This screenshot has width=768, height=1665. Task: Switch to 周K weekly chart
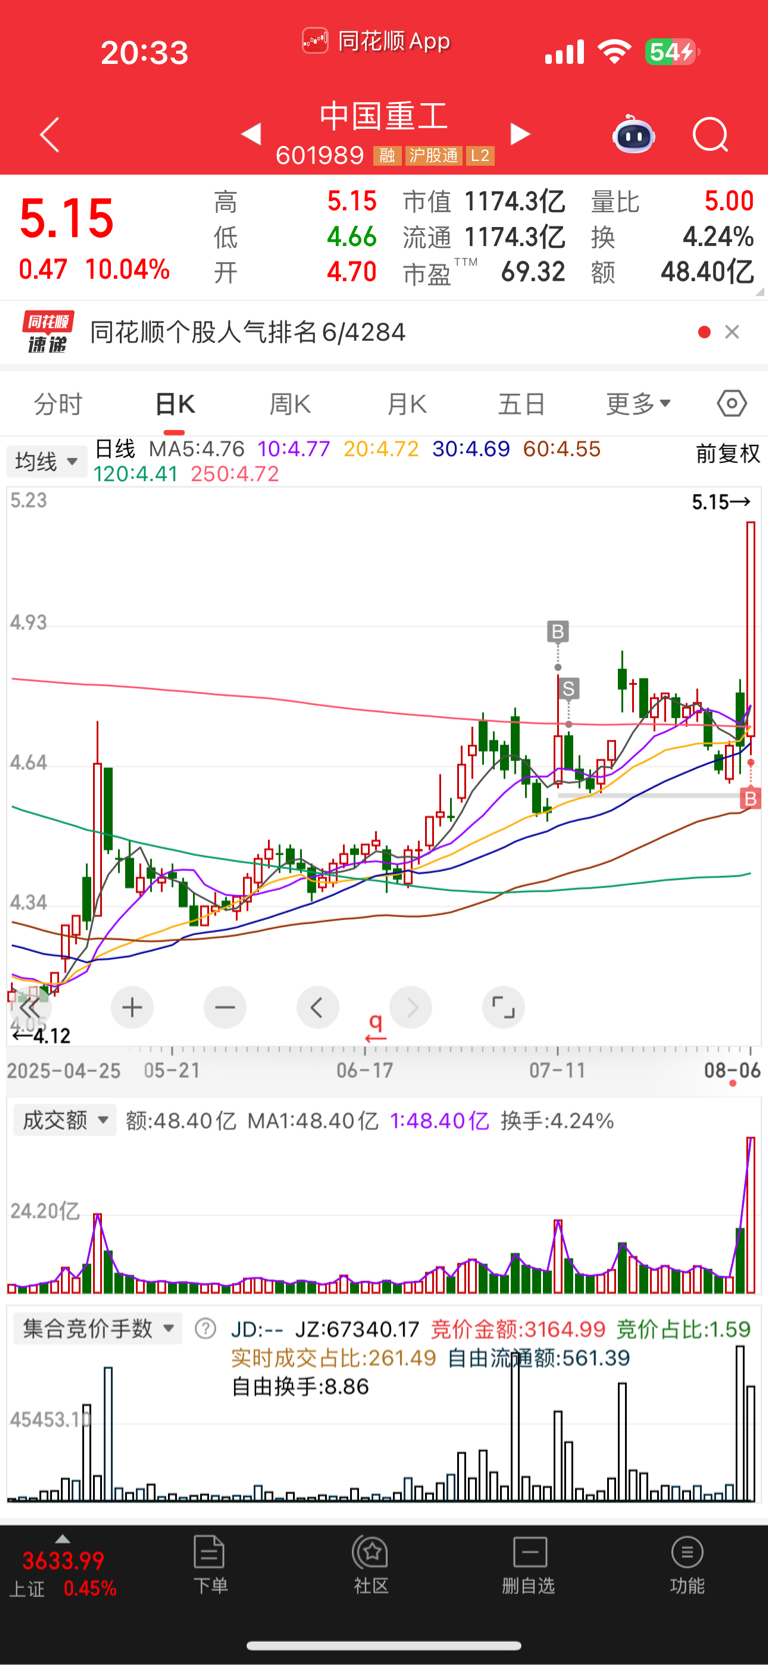[x=290, y=404]
